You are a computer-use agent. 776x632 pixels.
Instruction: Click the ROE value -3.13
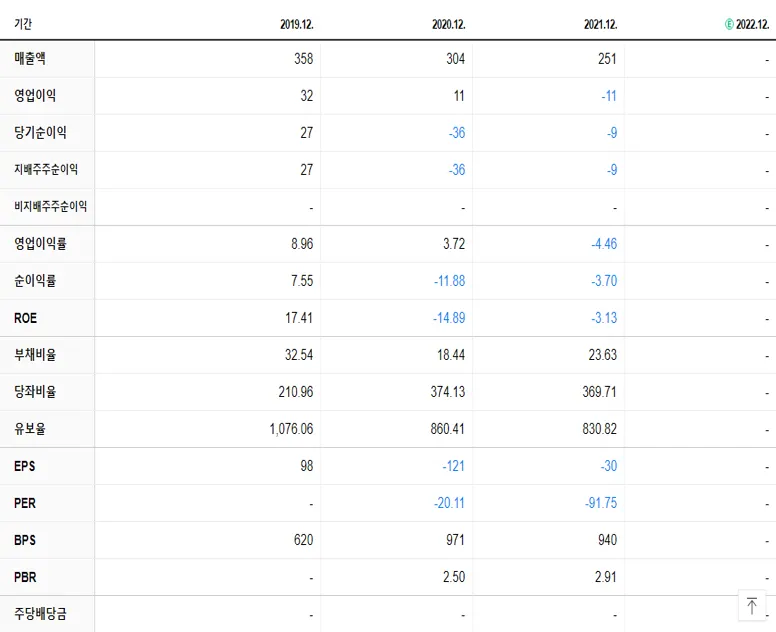coord(604,318)
